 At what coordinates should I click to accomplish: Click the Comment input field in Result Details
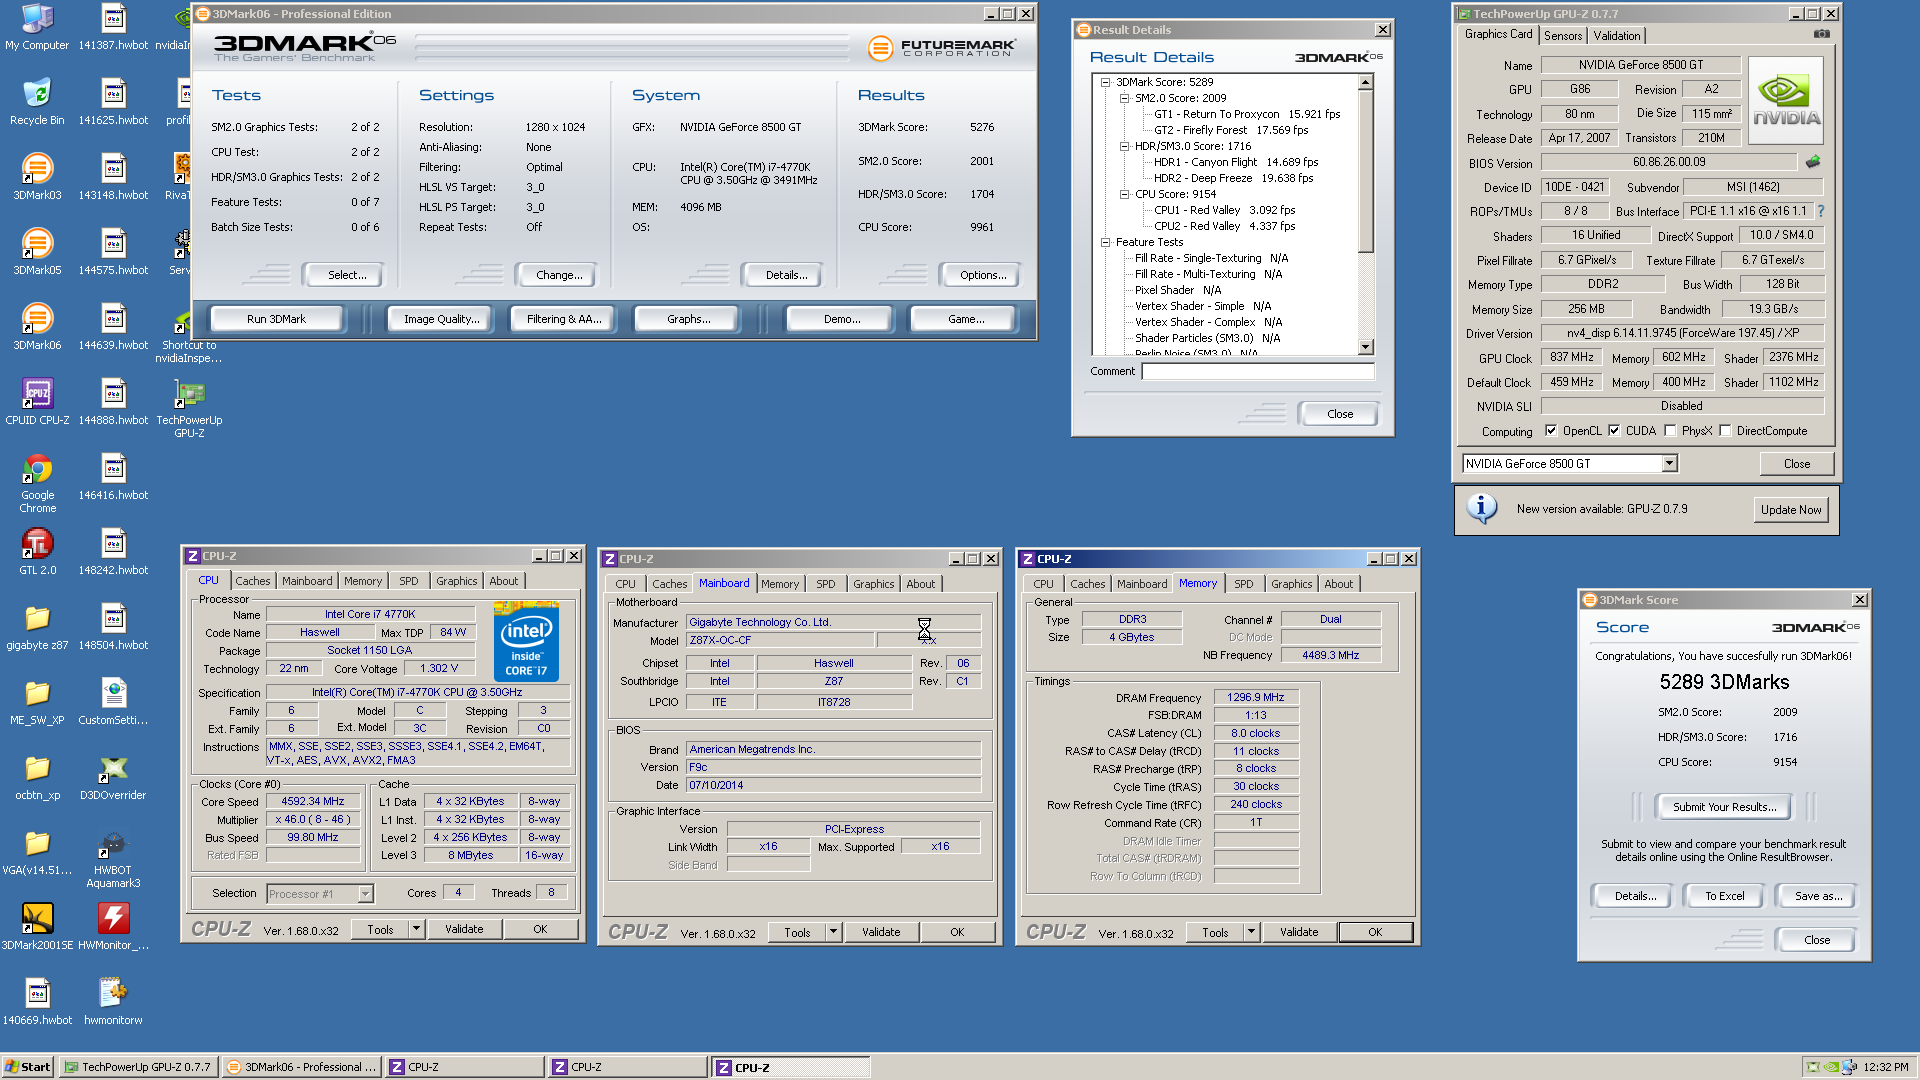1258,371
